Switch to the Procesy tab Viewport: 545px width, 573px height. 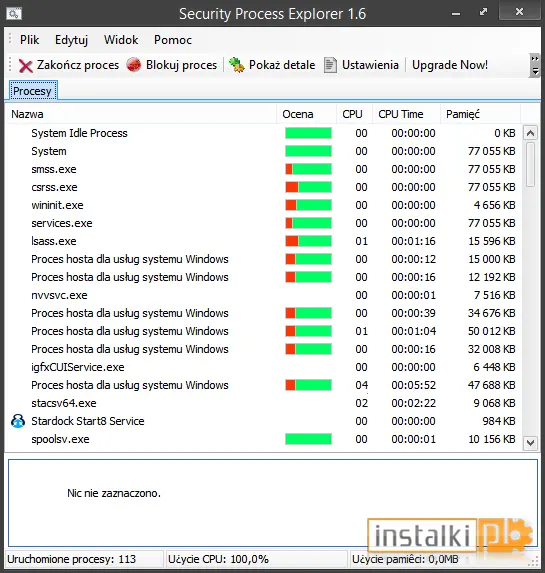[x=32, y=91]
